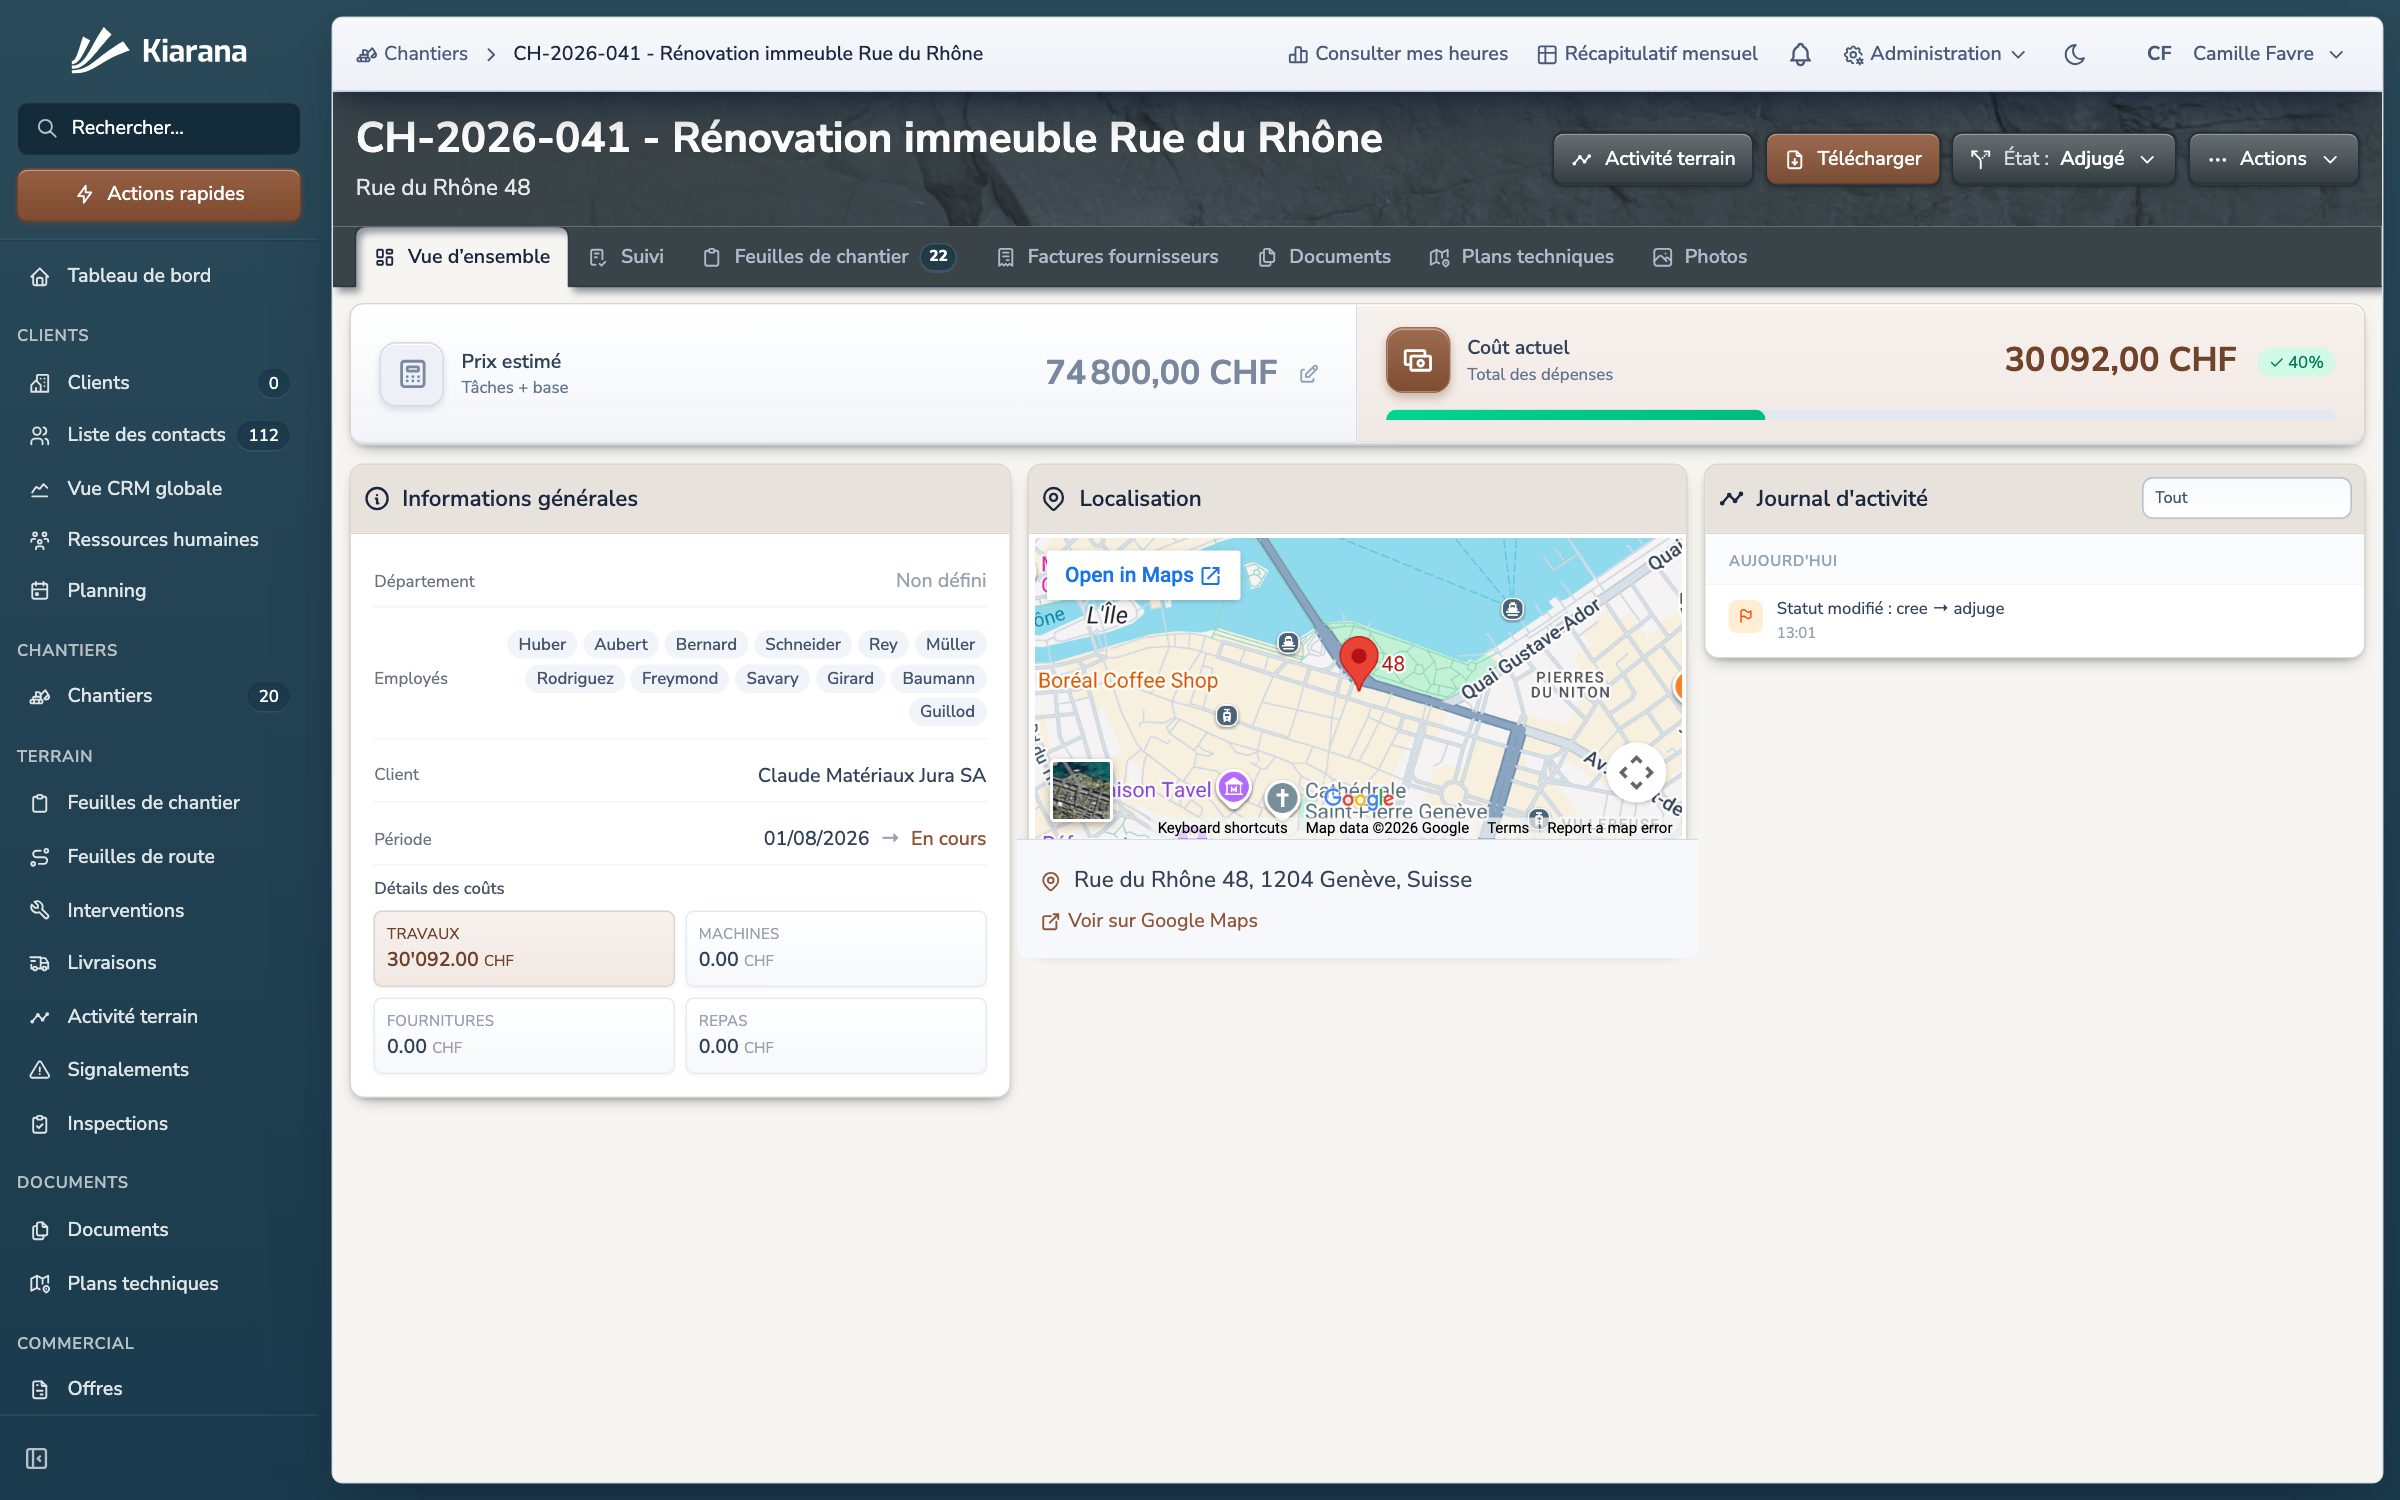Open Signalements in the sidebar
The image size is (2400, 1500).
coord(159,1069)
